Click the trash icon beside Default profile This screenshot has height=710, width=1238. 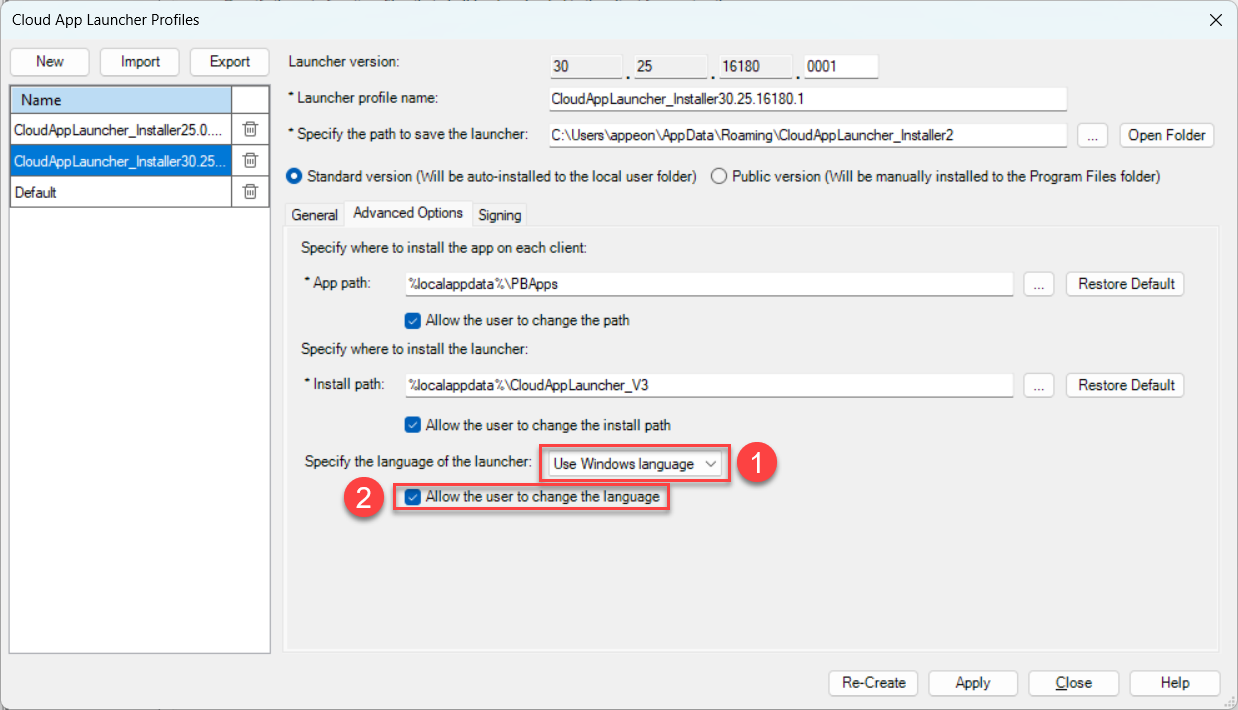click(250, 192)
